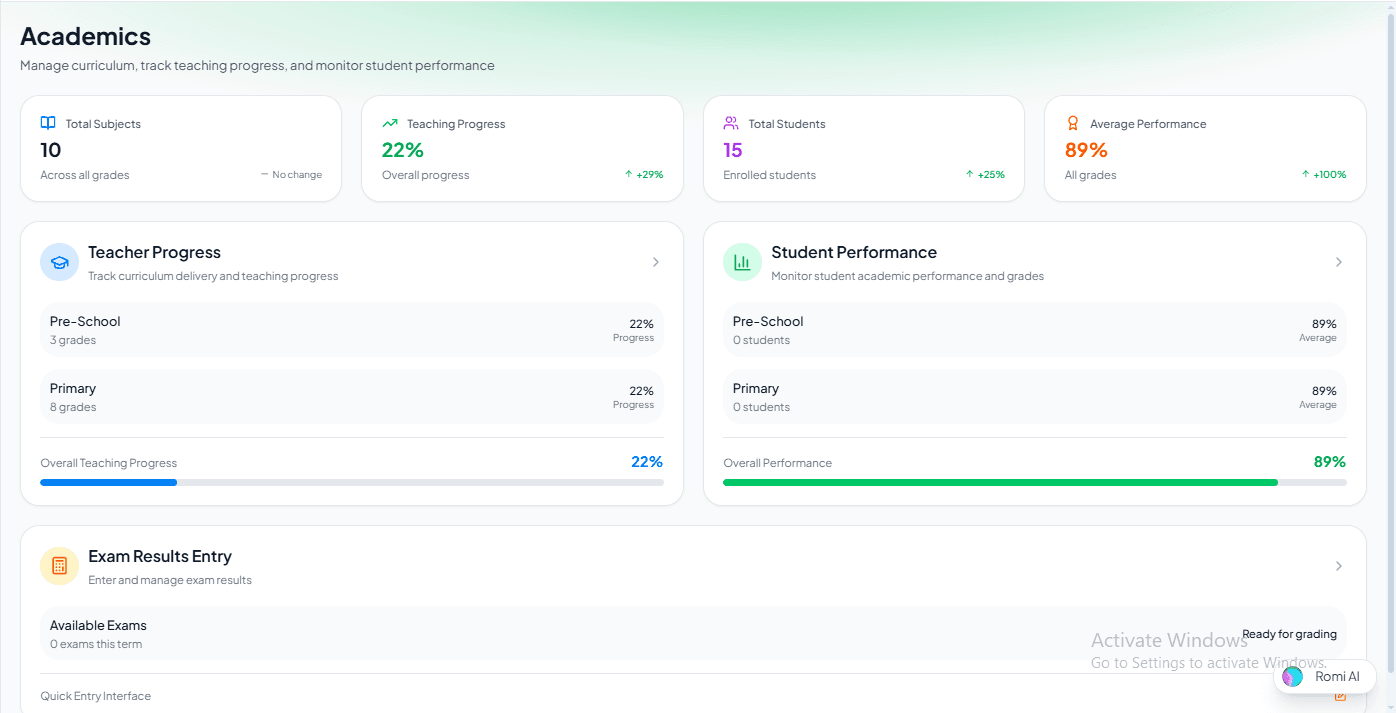Click the Student Performance bar chart icon
1396x713 pixels.
742,261
